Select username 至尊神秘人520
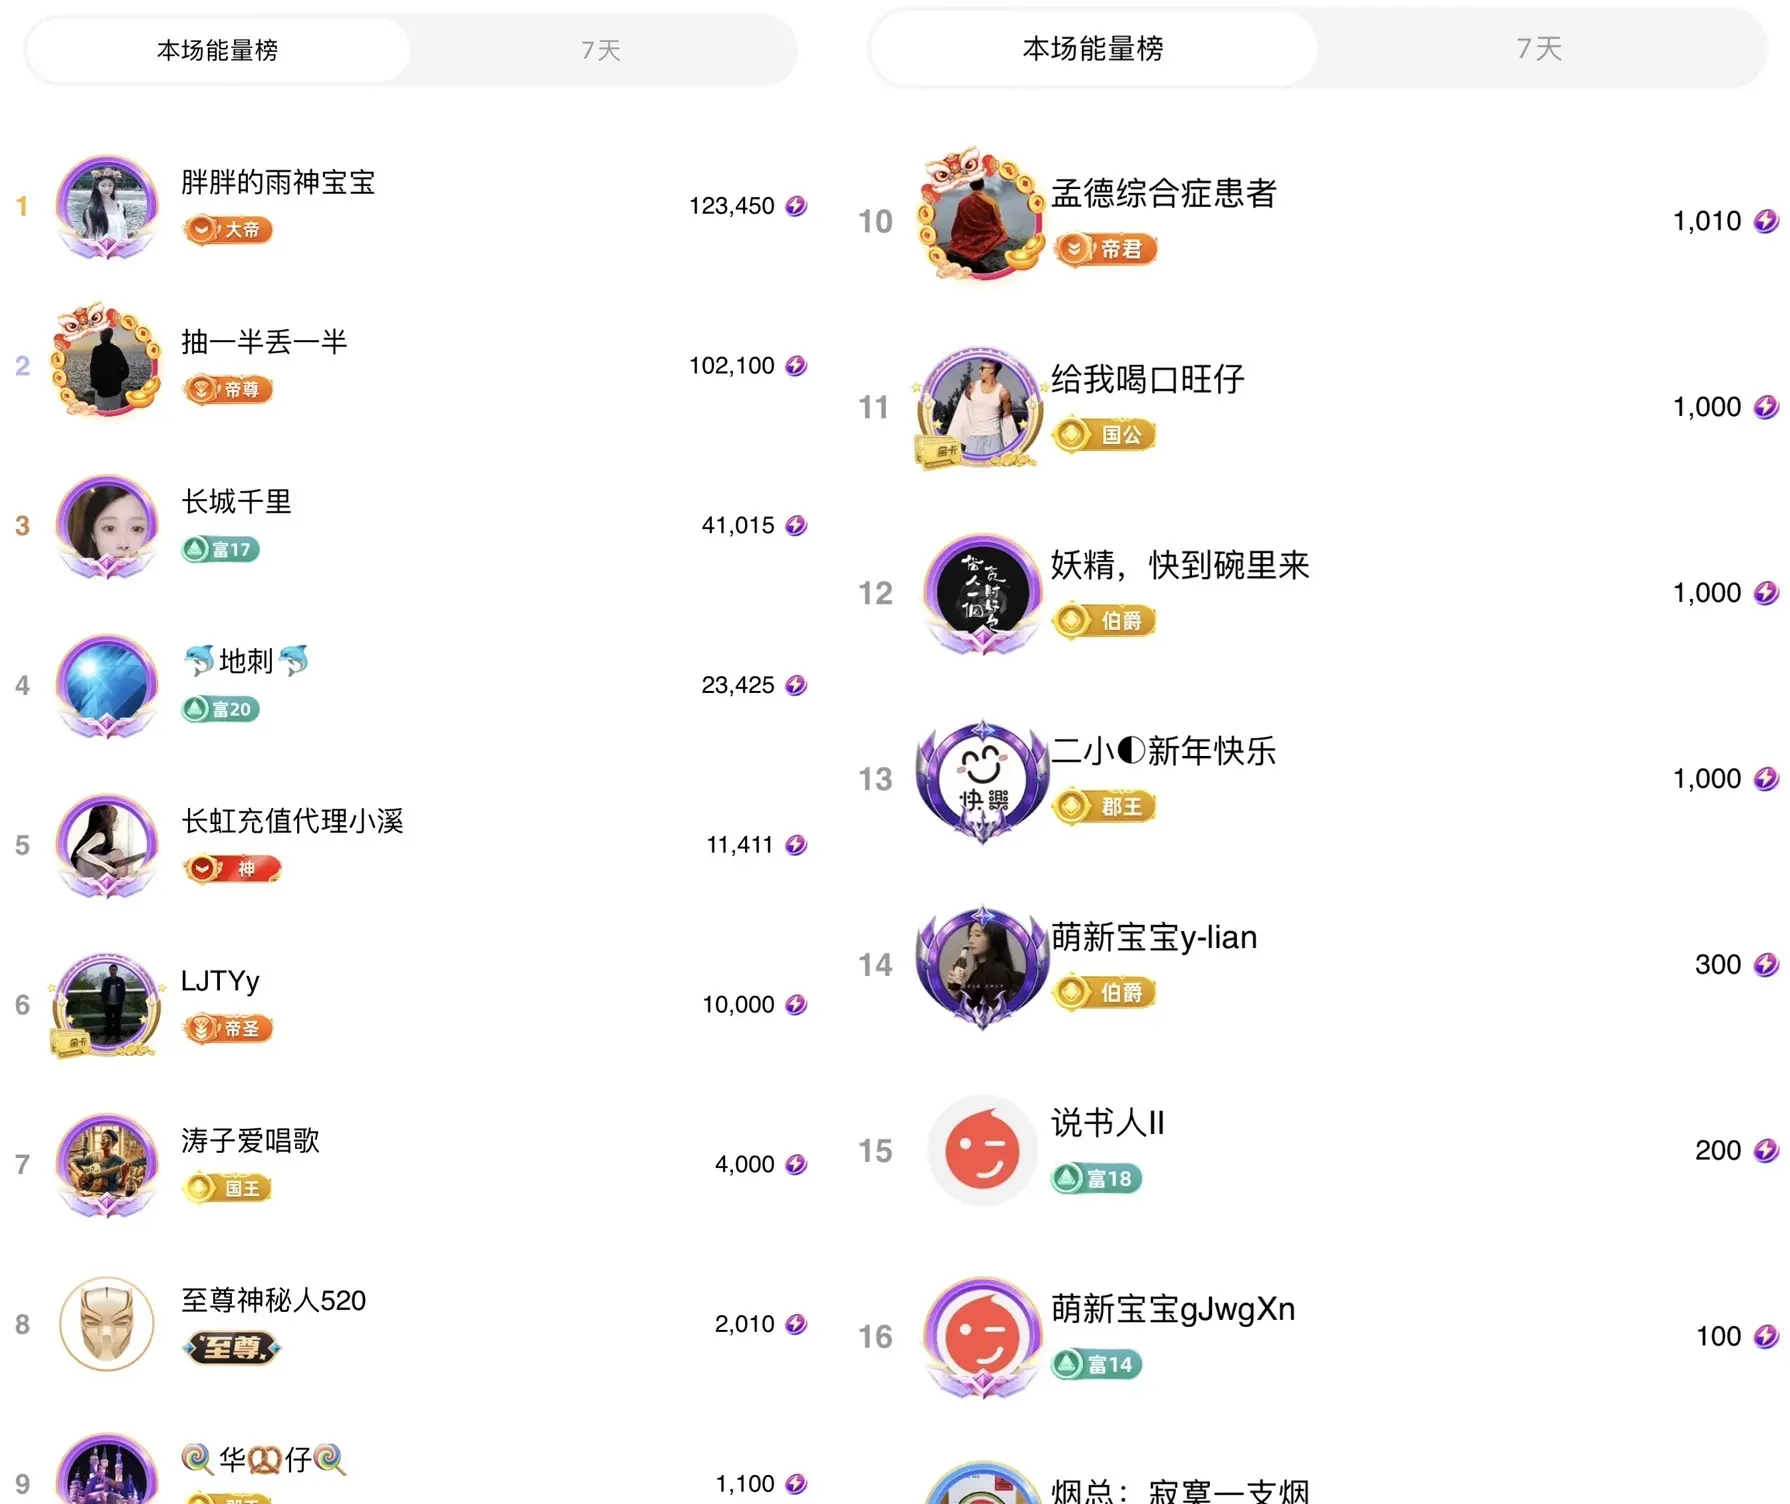Image resolution: width=1790 pixels, height=1504 pixels. [273, 1301]
